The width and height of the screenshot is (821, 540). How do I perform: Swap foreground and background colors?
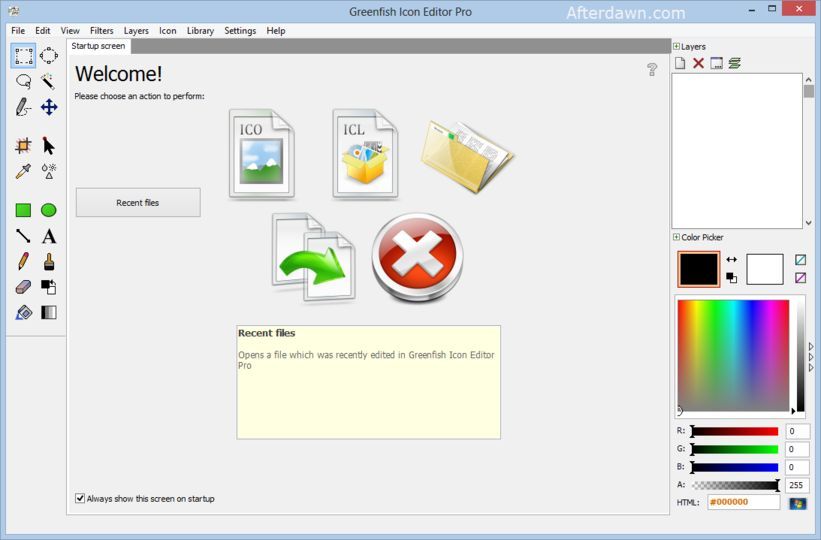point(731,259)
